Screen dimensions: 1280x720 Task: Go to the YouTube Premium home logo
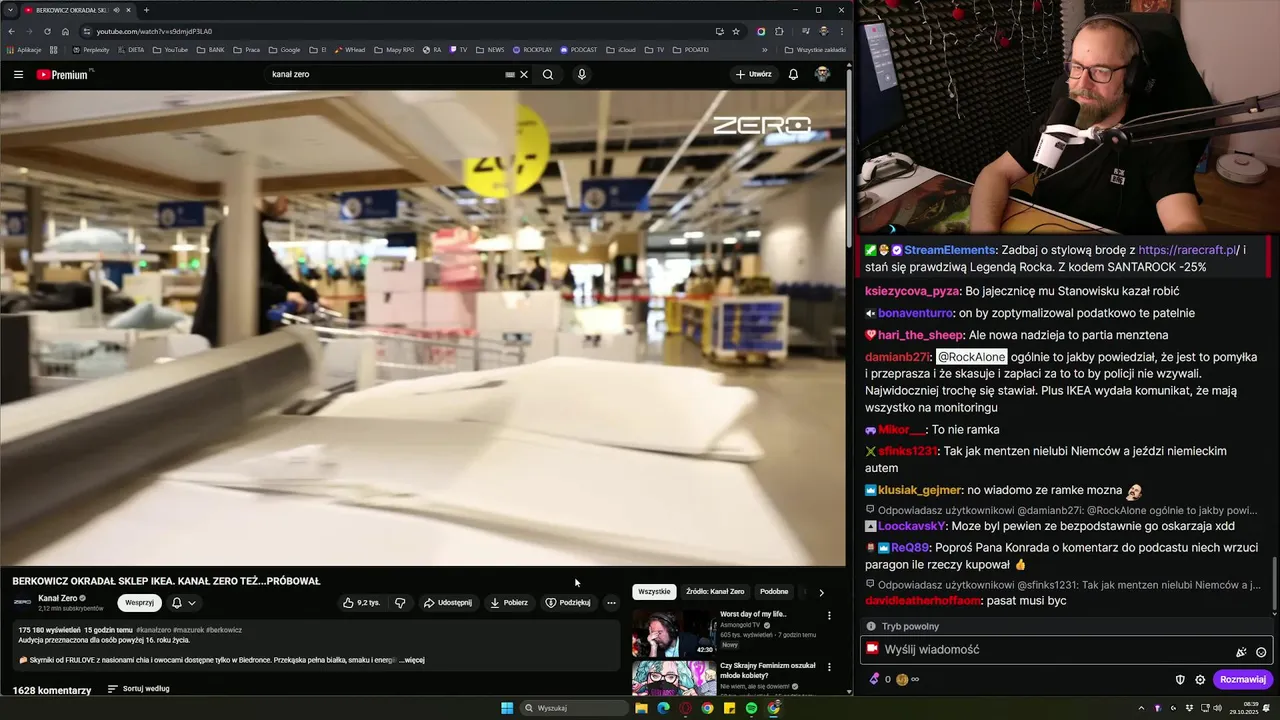[x=64, y=74]
